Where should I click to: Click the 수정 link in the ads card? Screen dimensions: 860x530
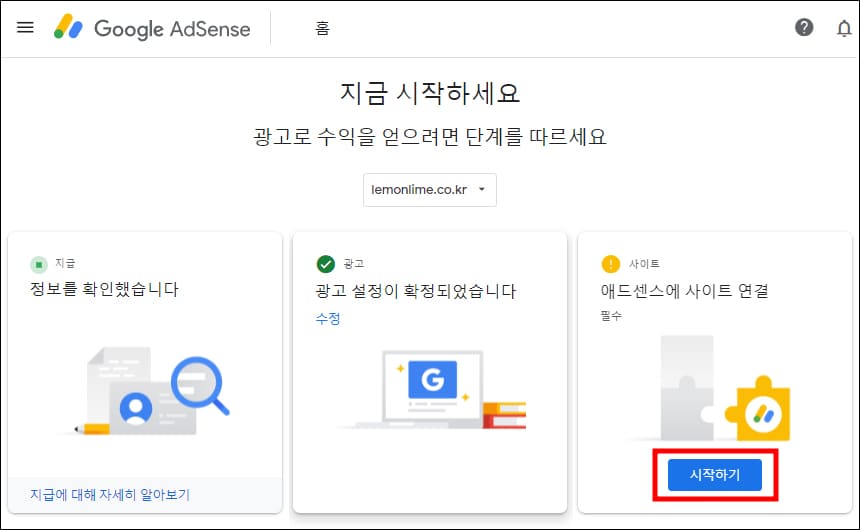[328, 319]
